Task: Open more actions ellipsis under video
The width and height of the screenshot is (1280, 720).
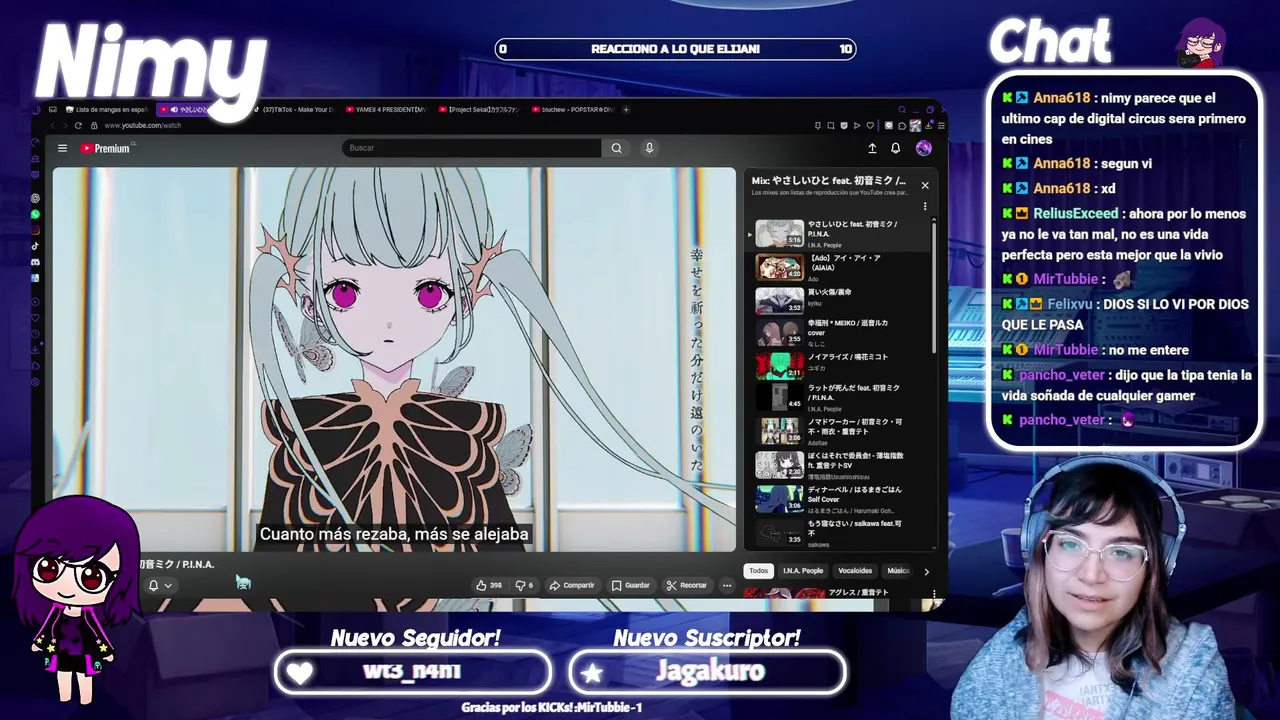Action: (727, 585)
